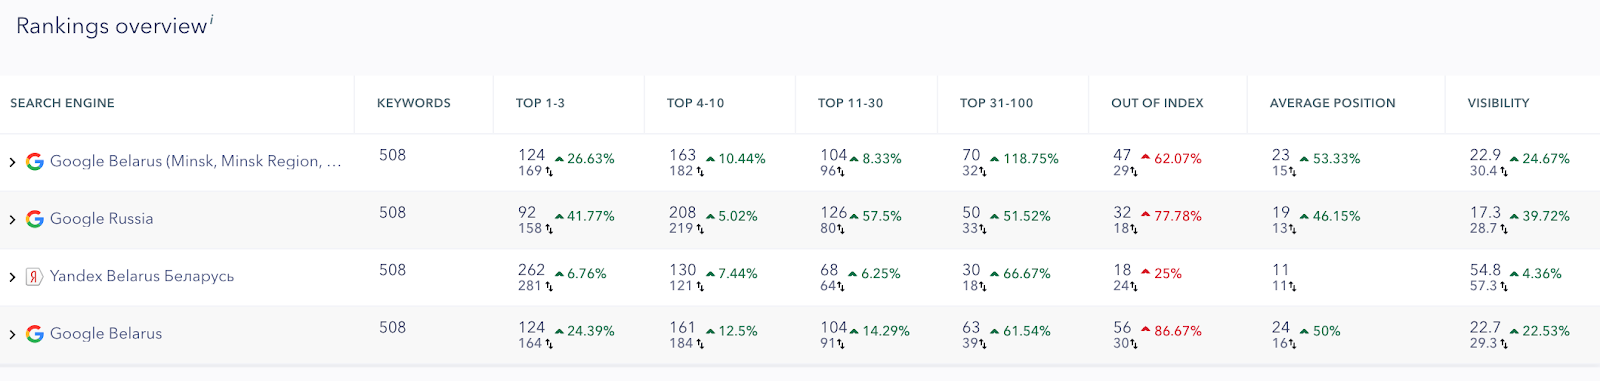This screenshot has width=1600, height=381.
Task: Click the green arrow beside 118.75%
Action: 995,159
